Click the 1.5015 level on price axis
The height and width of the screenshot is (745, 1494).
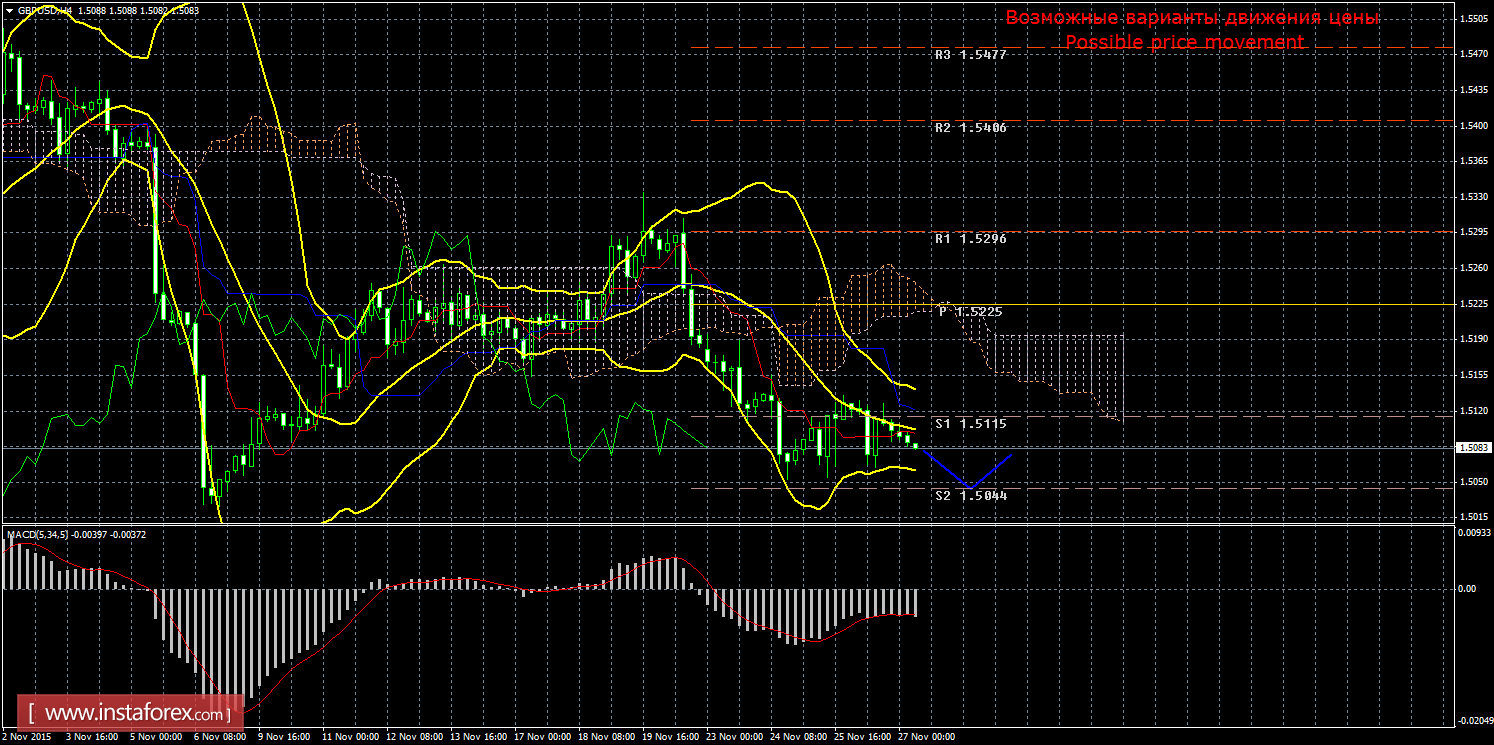pos(1473,517)
